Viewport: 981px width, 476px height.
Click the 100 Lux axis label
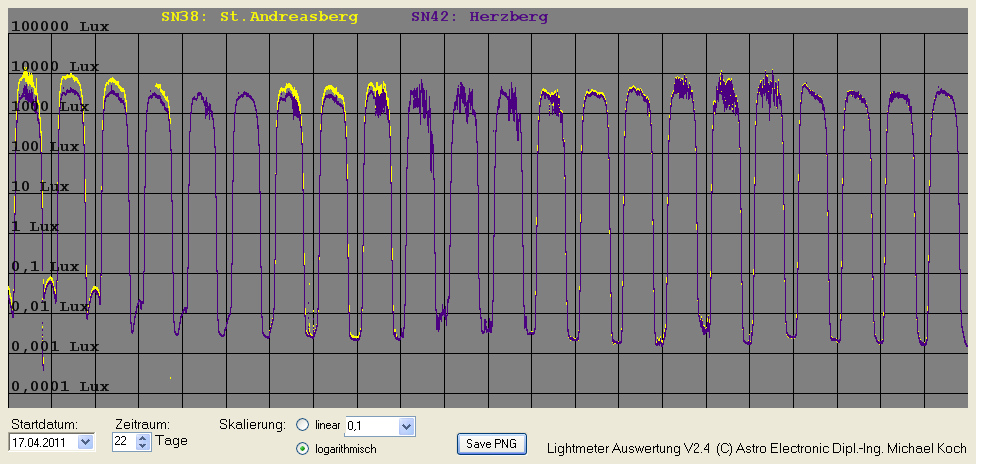[x=46, y=146]
